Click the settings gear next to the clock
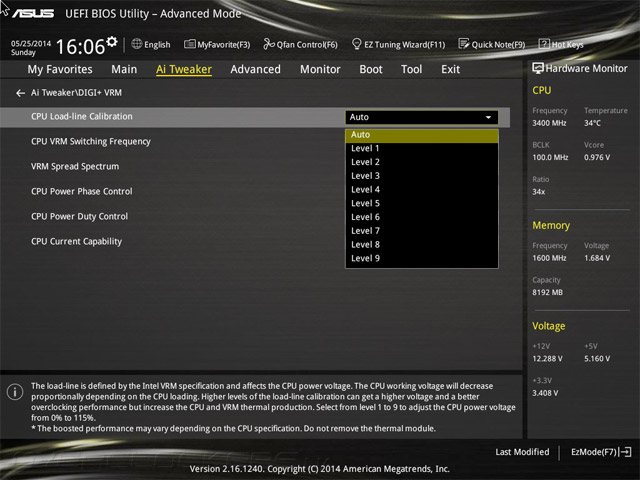640x480 pixels. [x=112, y=41]
